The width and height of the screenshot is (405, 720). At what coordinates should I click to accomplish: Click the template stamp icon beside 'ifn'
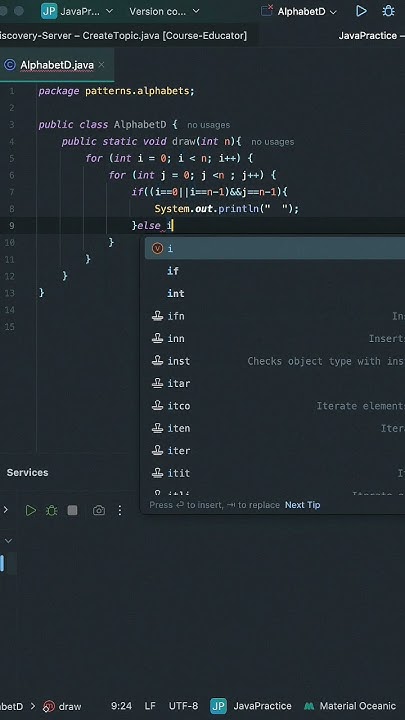coord(158,316)
